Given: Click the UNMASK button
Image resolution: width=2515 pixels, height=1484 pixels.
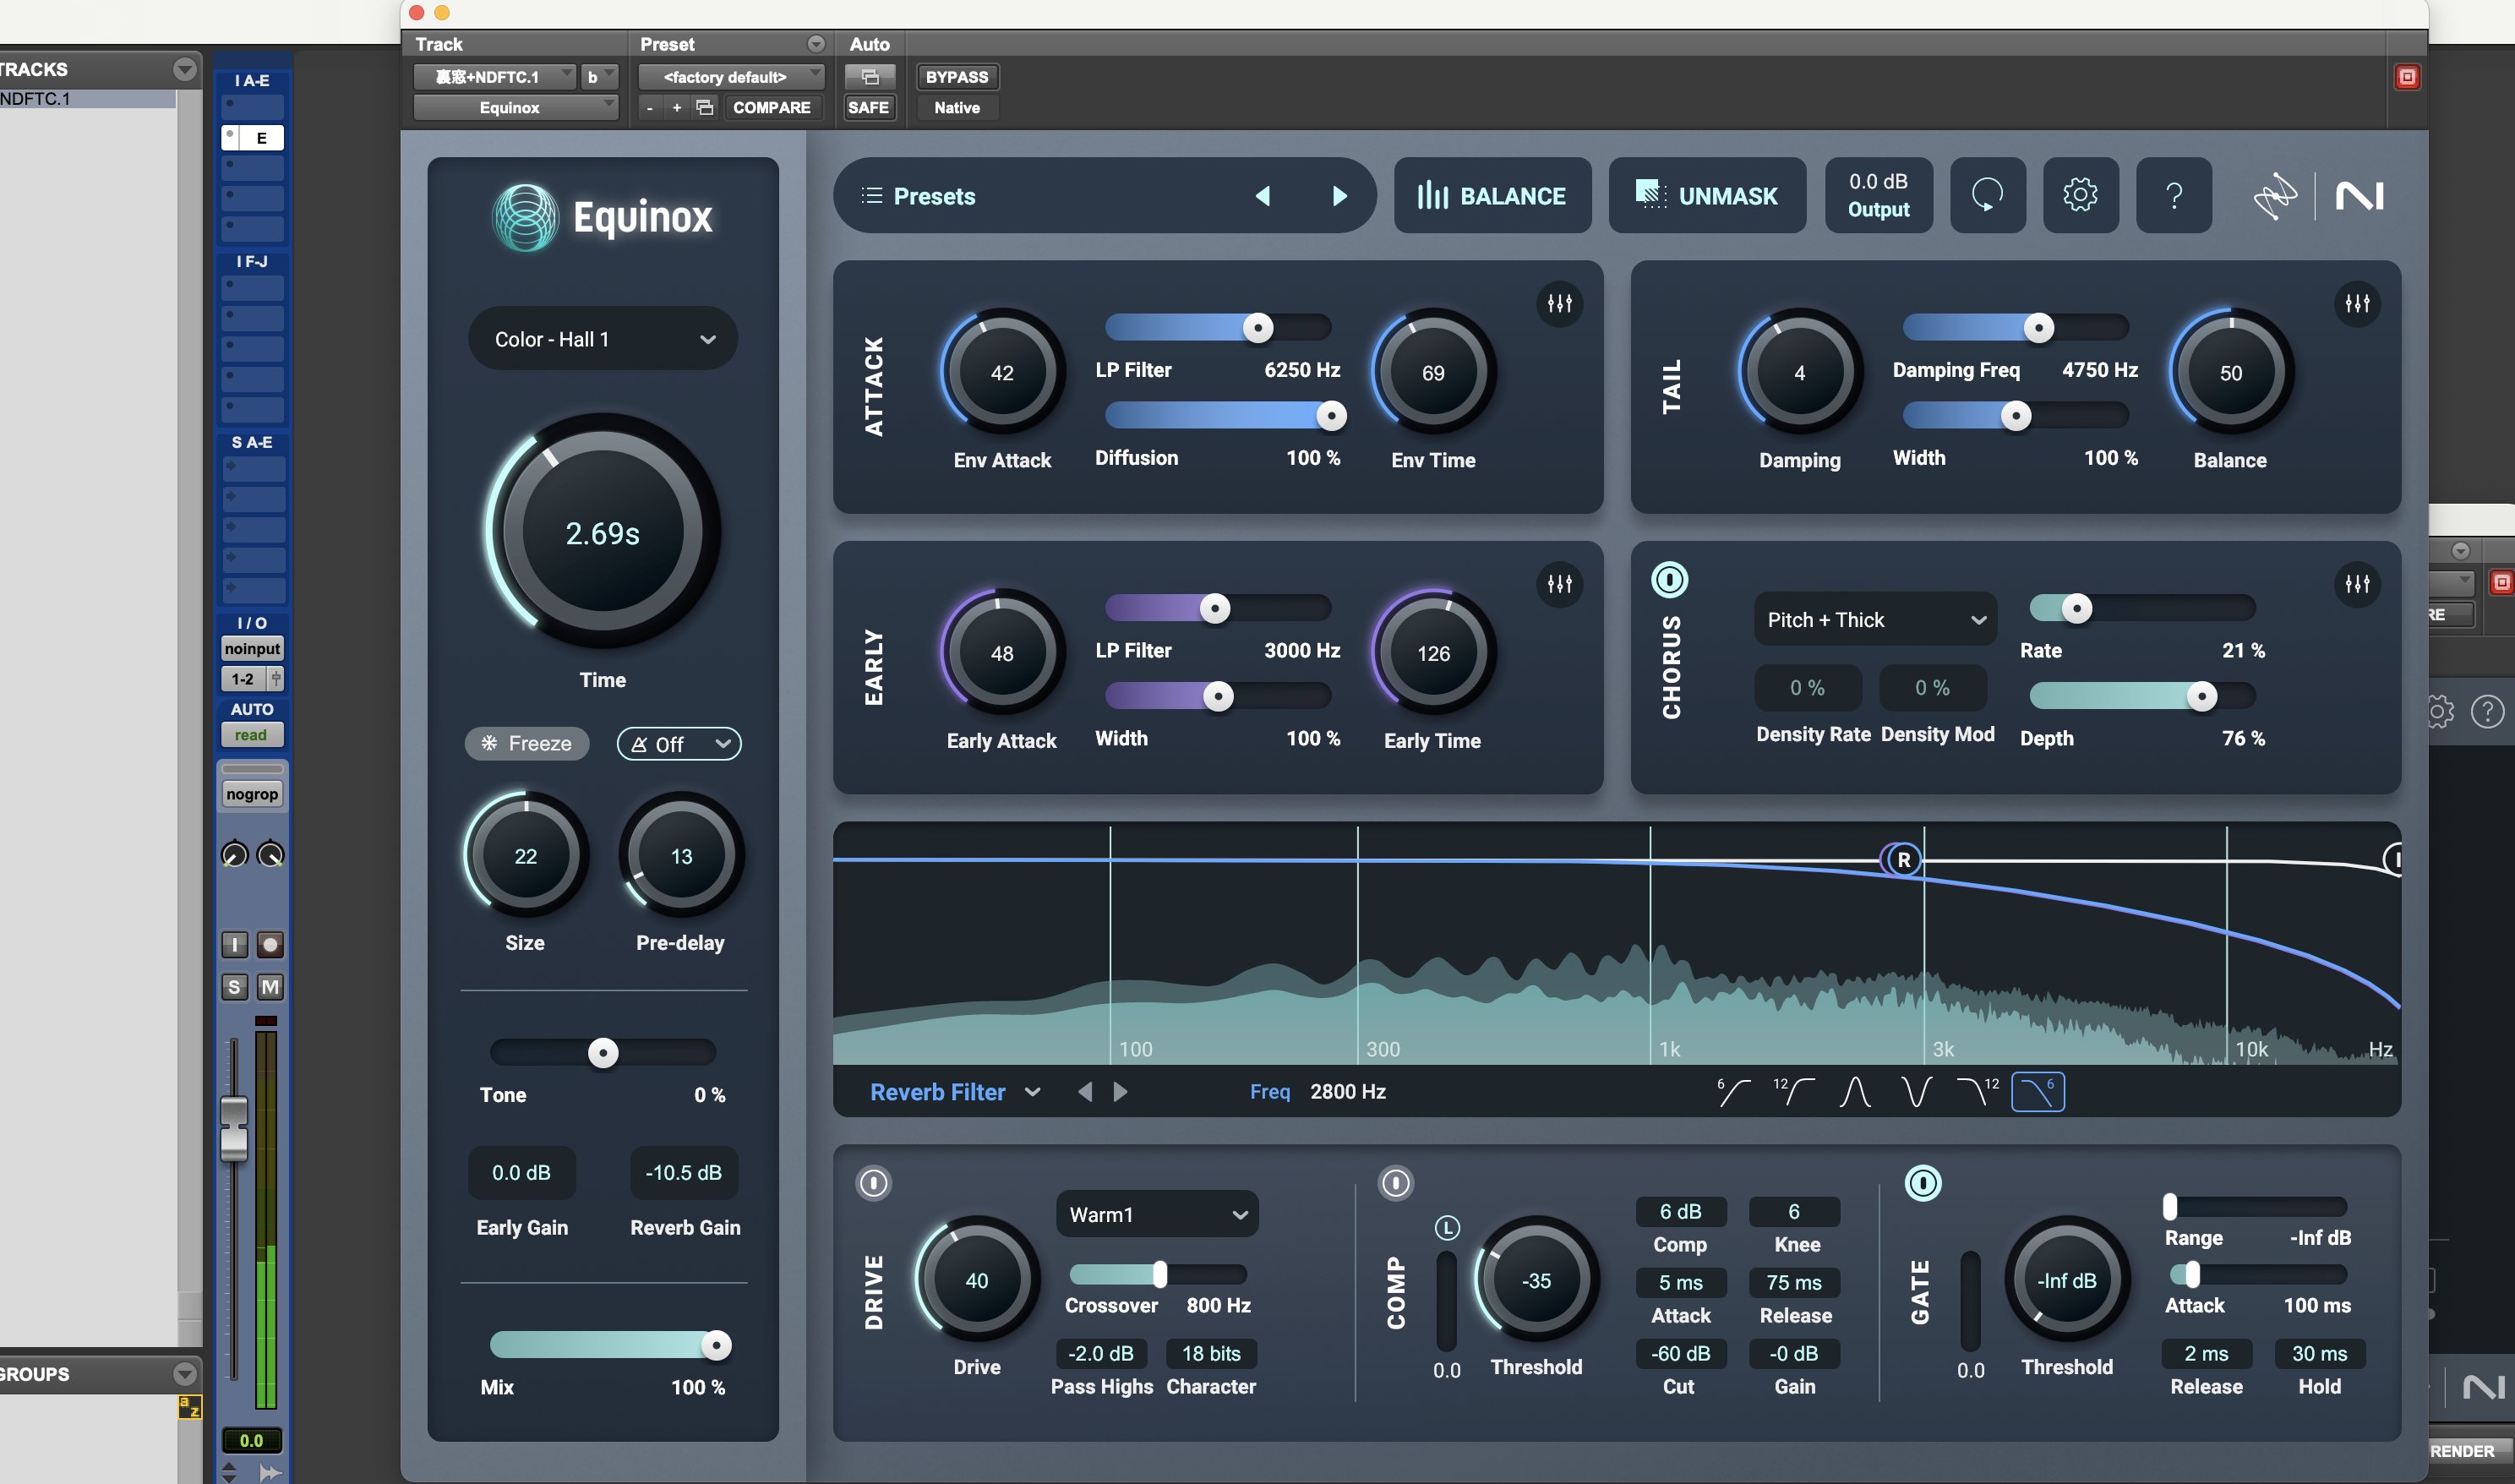Looking at the screenshot, I should click(1707, 195).
